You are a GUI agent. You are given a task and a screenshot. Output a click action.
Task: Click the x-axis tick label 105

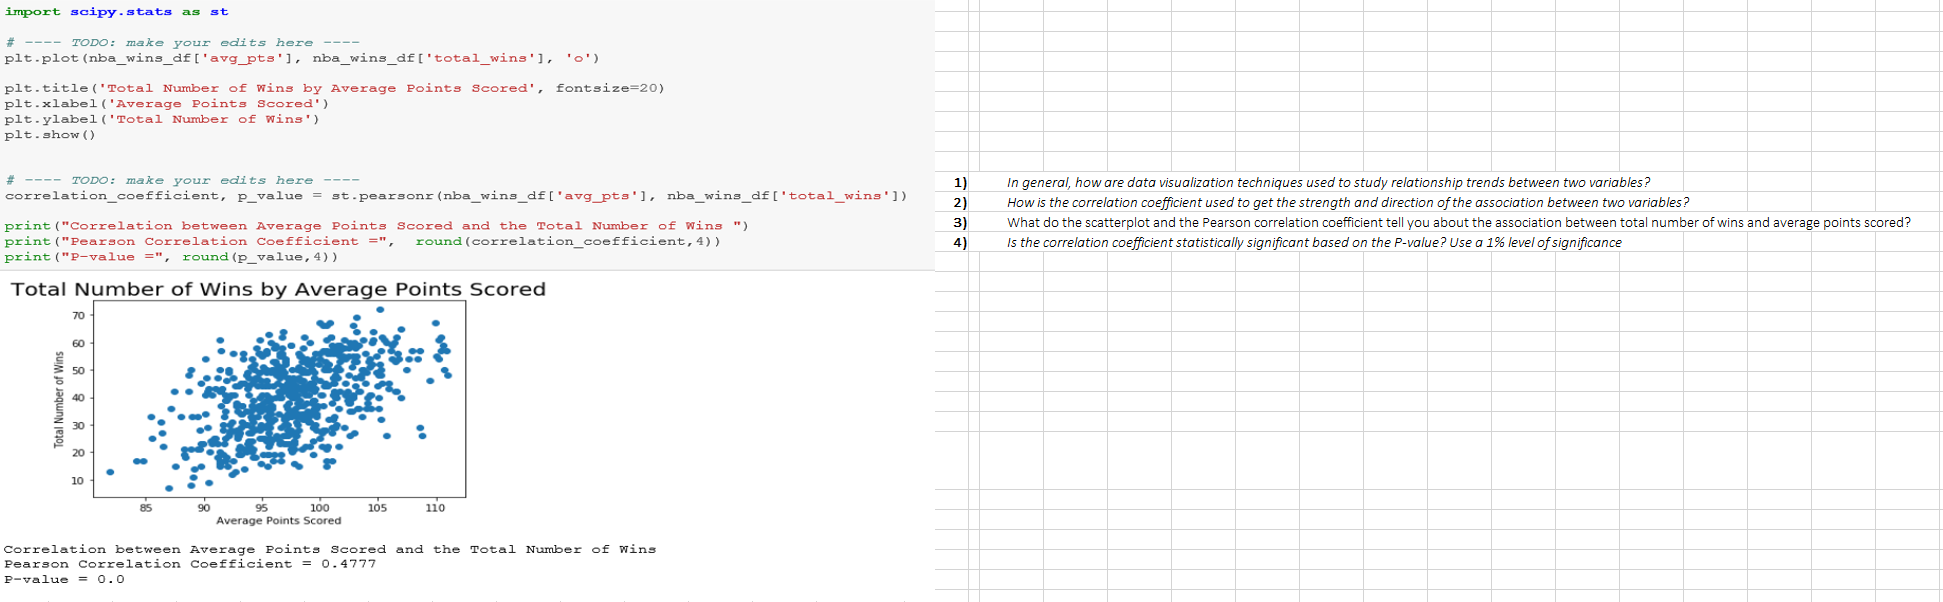click(377, 508)
